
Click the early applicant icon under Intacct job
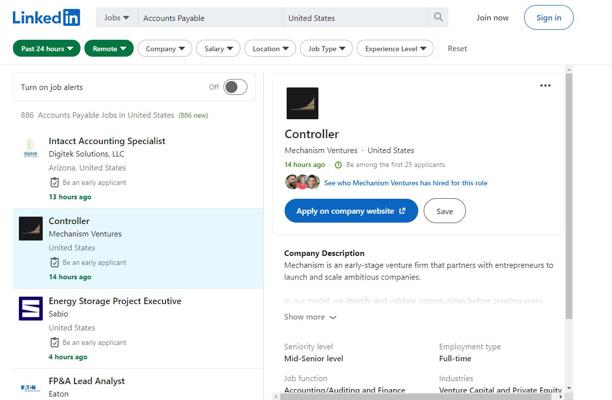[x=55, y=182]
